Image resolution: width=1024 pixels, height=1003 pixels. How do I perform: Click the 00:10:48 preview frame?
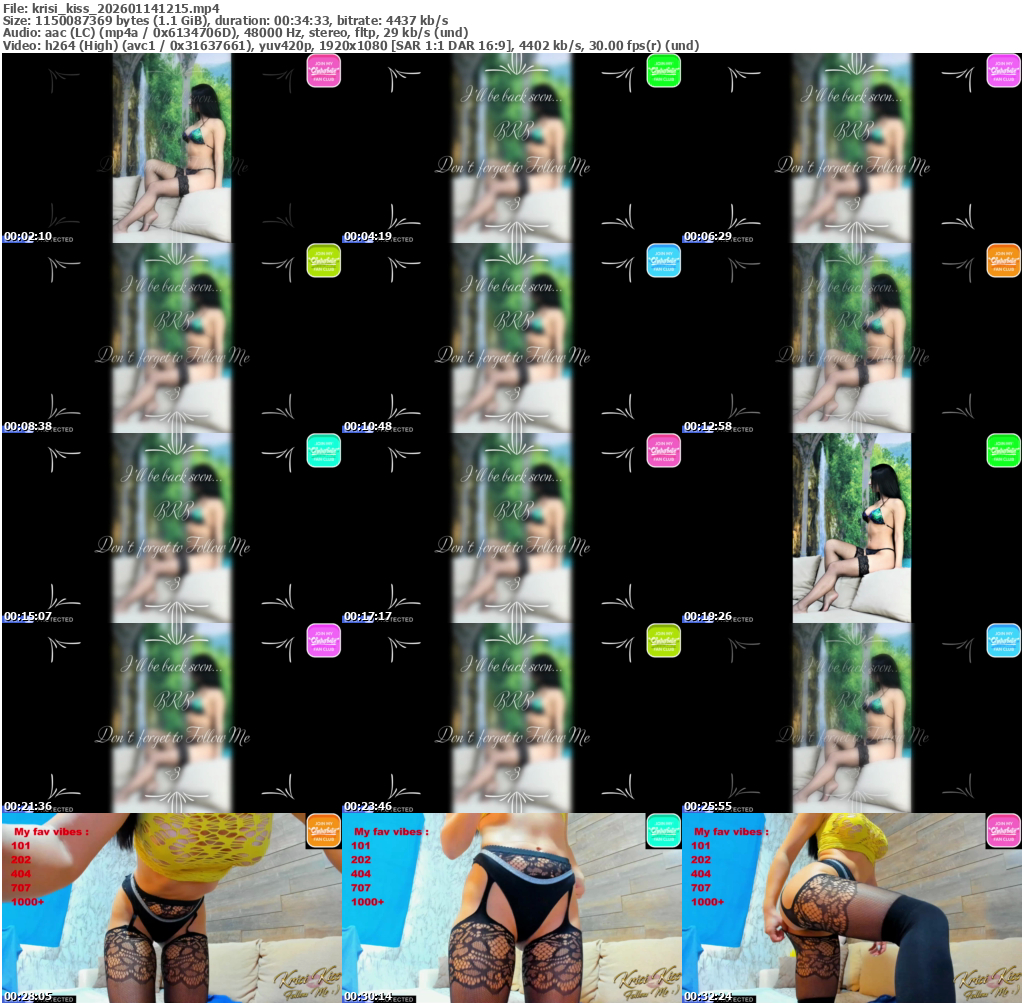coord(511,338)
